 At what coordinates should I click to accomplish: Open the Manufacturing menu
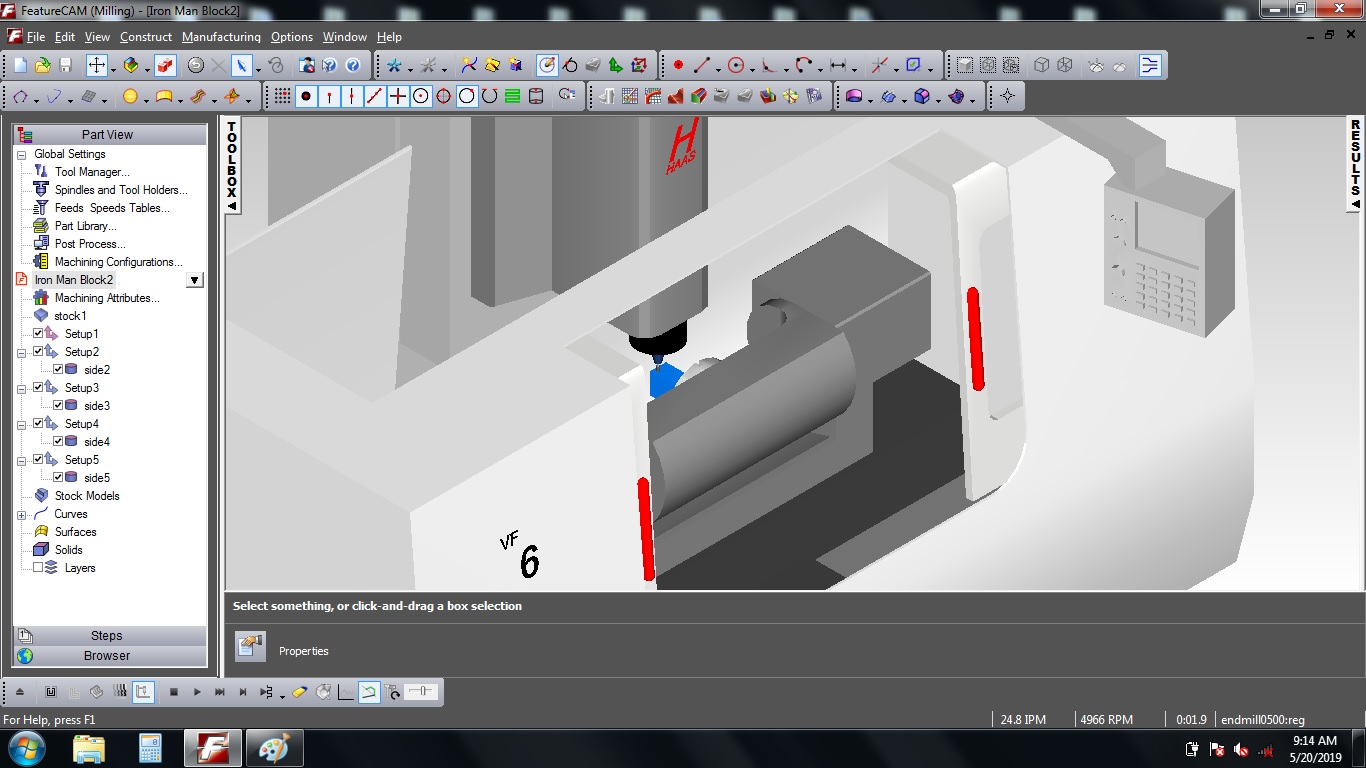221,37
